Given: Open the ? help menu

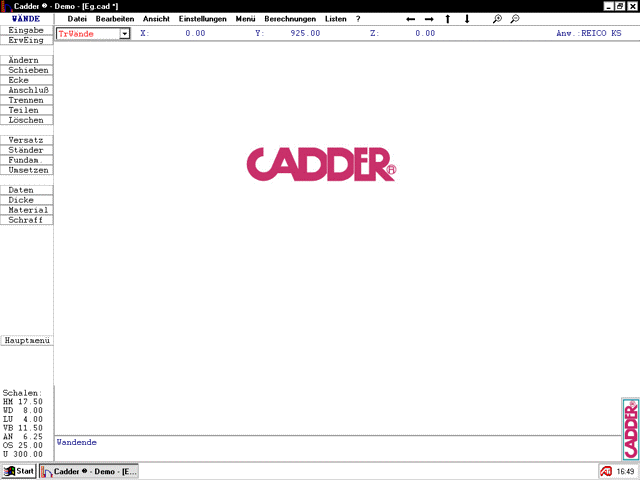Looking at the screenshot, I should 358,19.
